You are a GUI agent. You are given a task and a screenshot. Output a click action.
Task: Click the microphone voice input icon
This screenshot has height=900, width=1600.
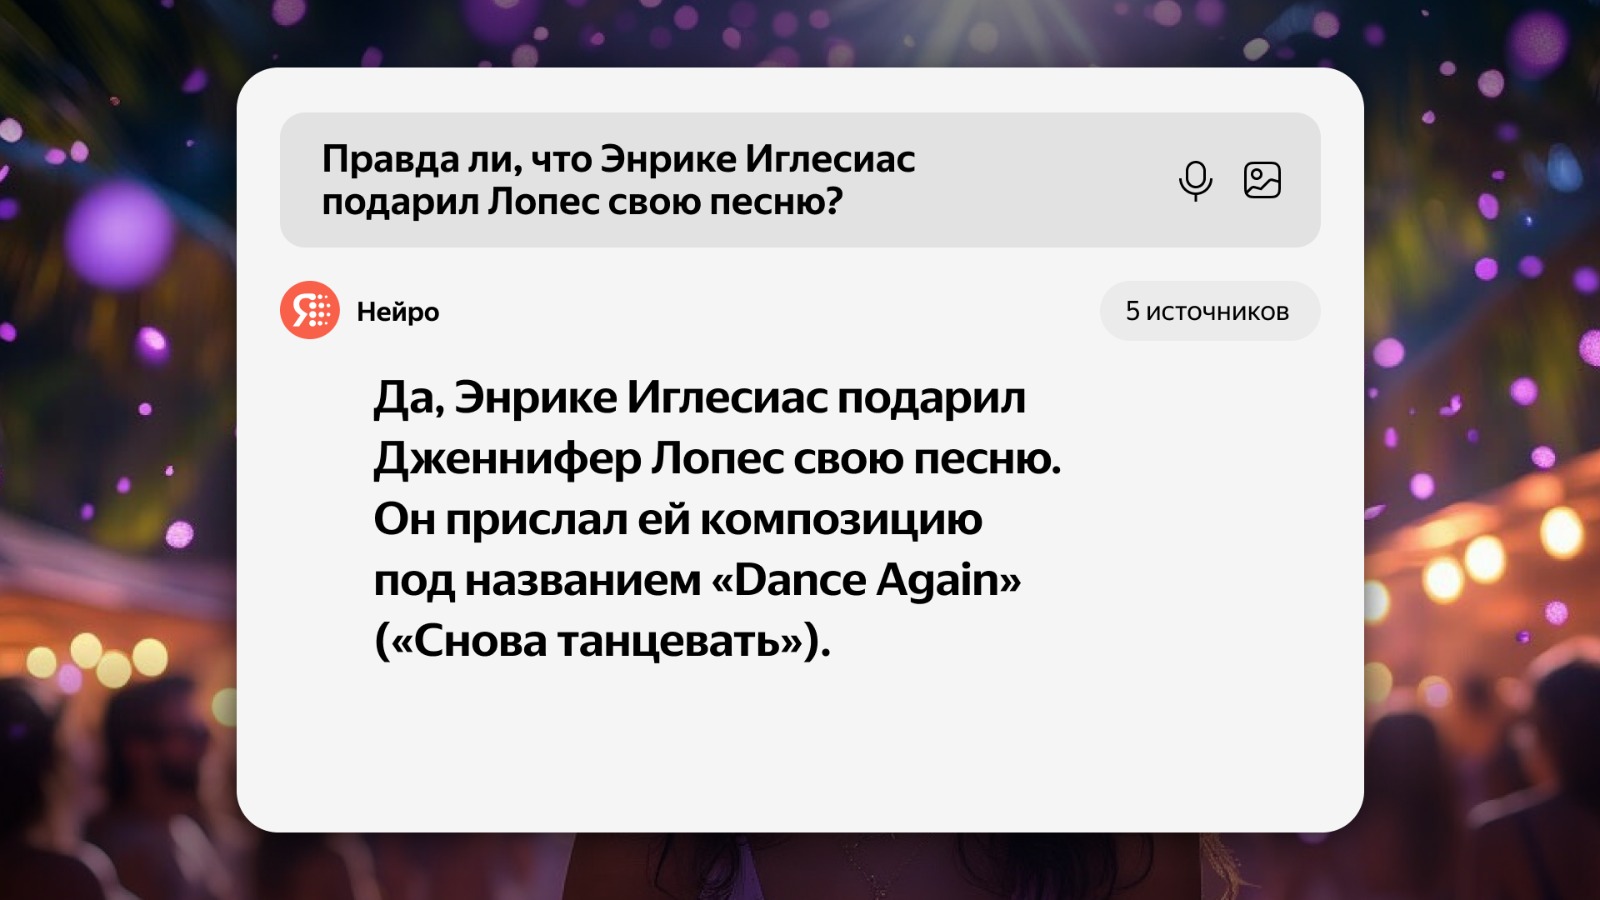pos(1195,181)
